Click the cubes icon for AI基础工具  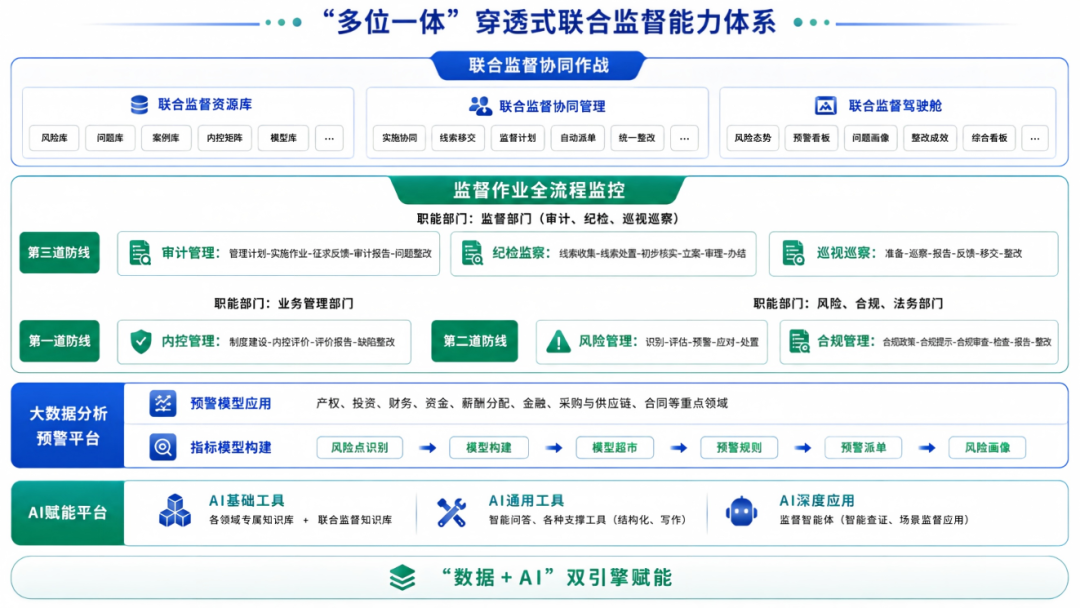tap(175, 511)
